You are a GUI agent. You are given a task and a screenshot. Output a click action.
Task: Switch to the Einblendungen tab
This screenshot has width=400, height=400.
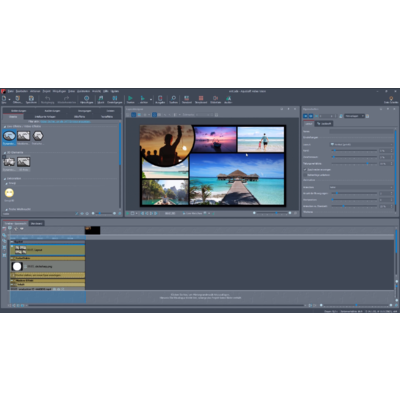[18, 111]
